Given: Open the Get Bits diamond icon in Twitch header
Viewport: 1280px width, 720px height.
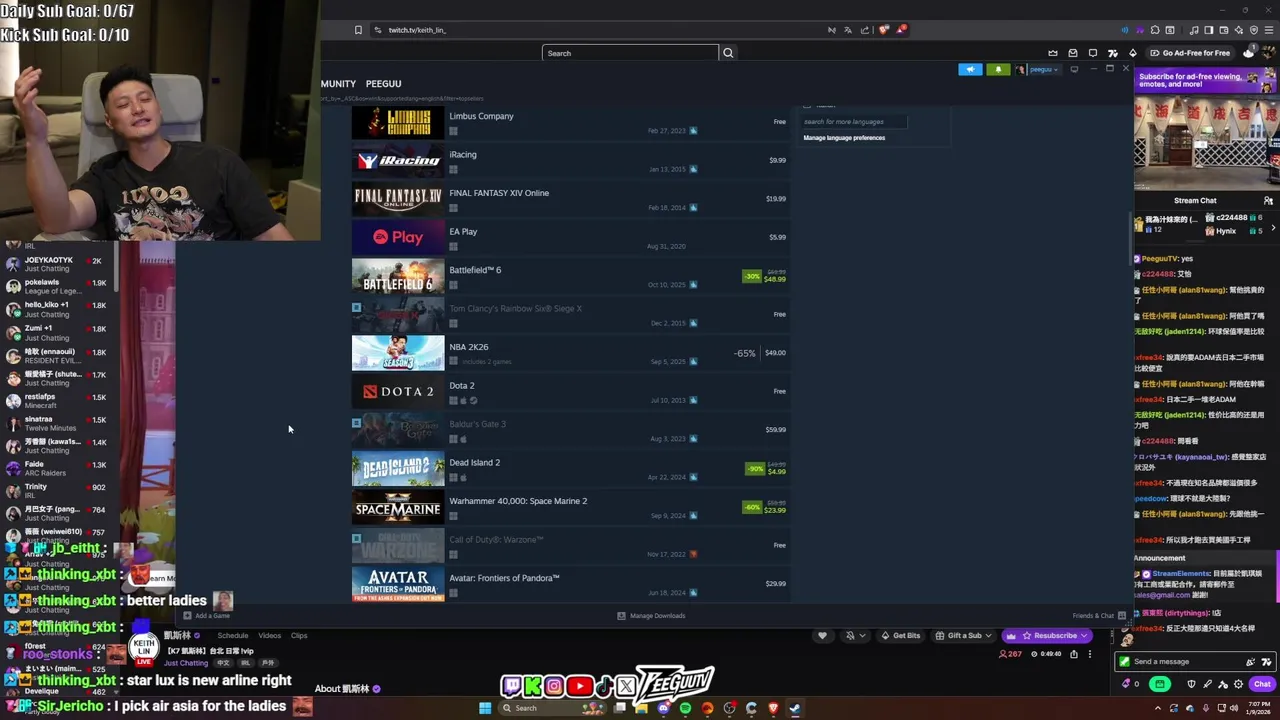Looking at the screenshot, I should (x=1133, y=53).
